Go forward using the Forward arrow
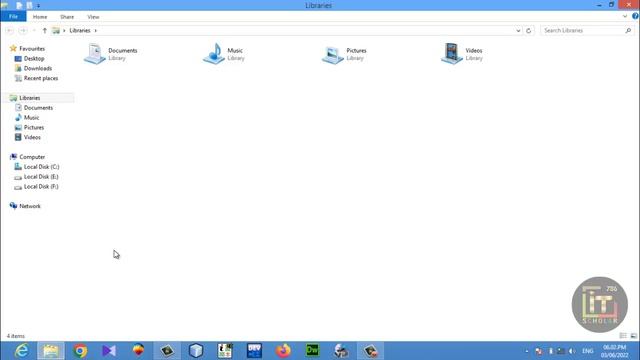 (23, 31)
